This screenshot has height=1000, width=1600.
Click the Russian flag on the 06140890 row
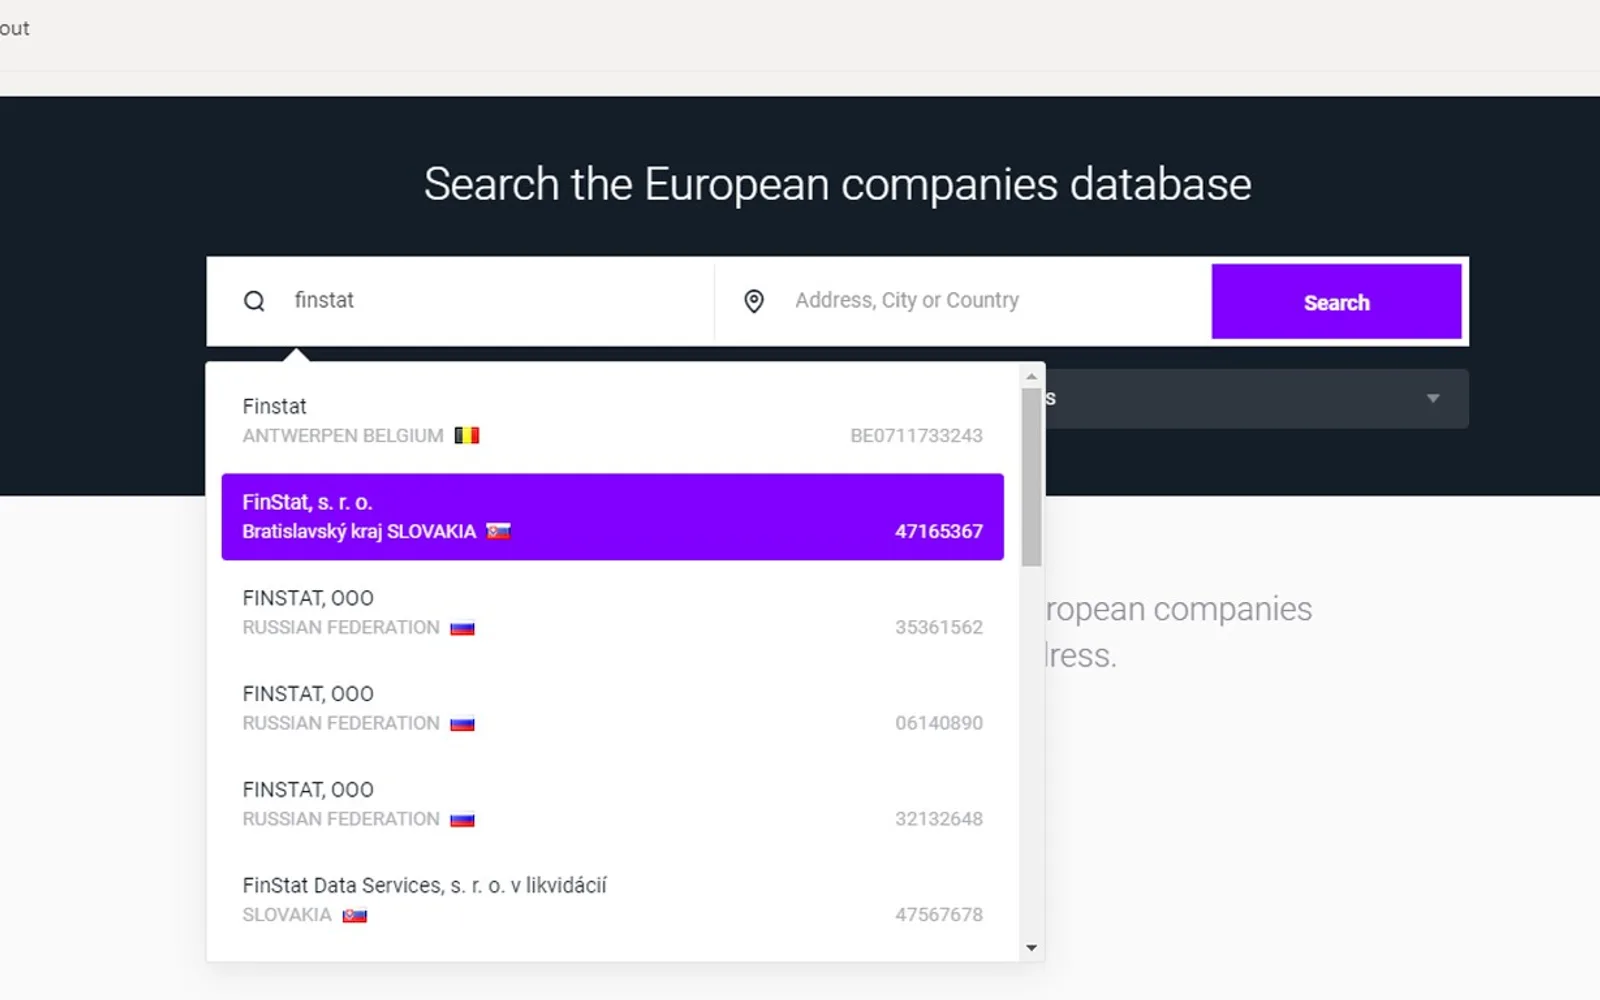coord(462,724)
